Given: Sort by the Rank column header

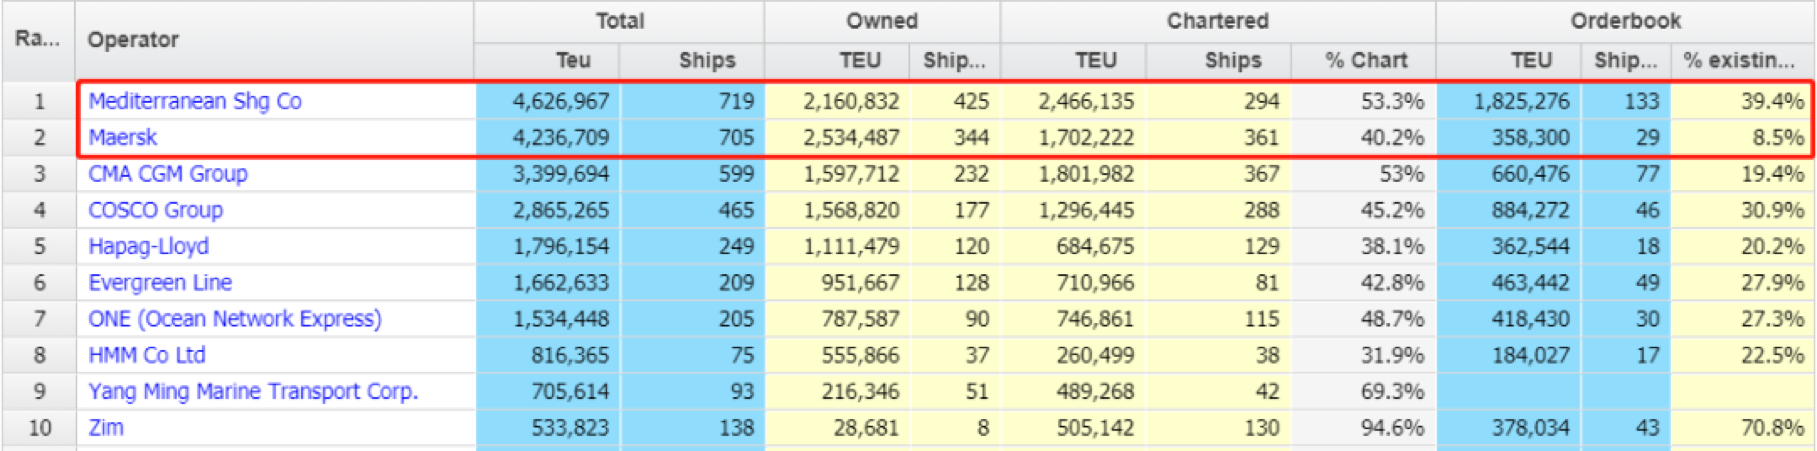Looking at the screenshot, I should 37,40.
